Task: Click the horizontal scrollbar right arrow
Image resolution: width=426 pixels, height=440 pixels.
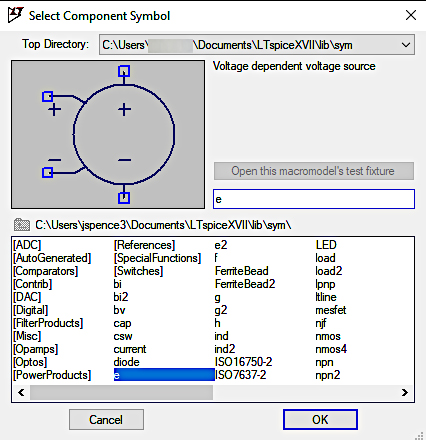Action: [405, 392]
